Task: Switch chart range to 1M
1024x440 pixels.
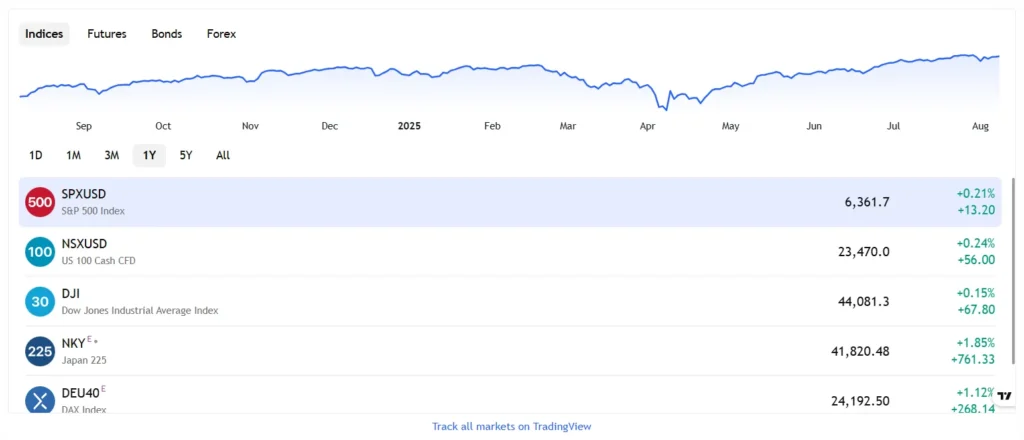Action: click(73, 155)
